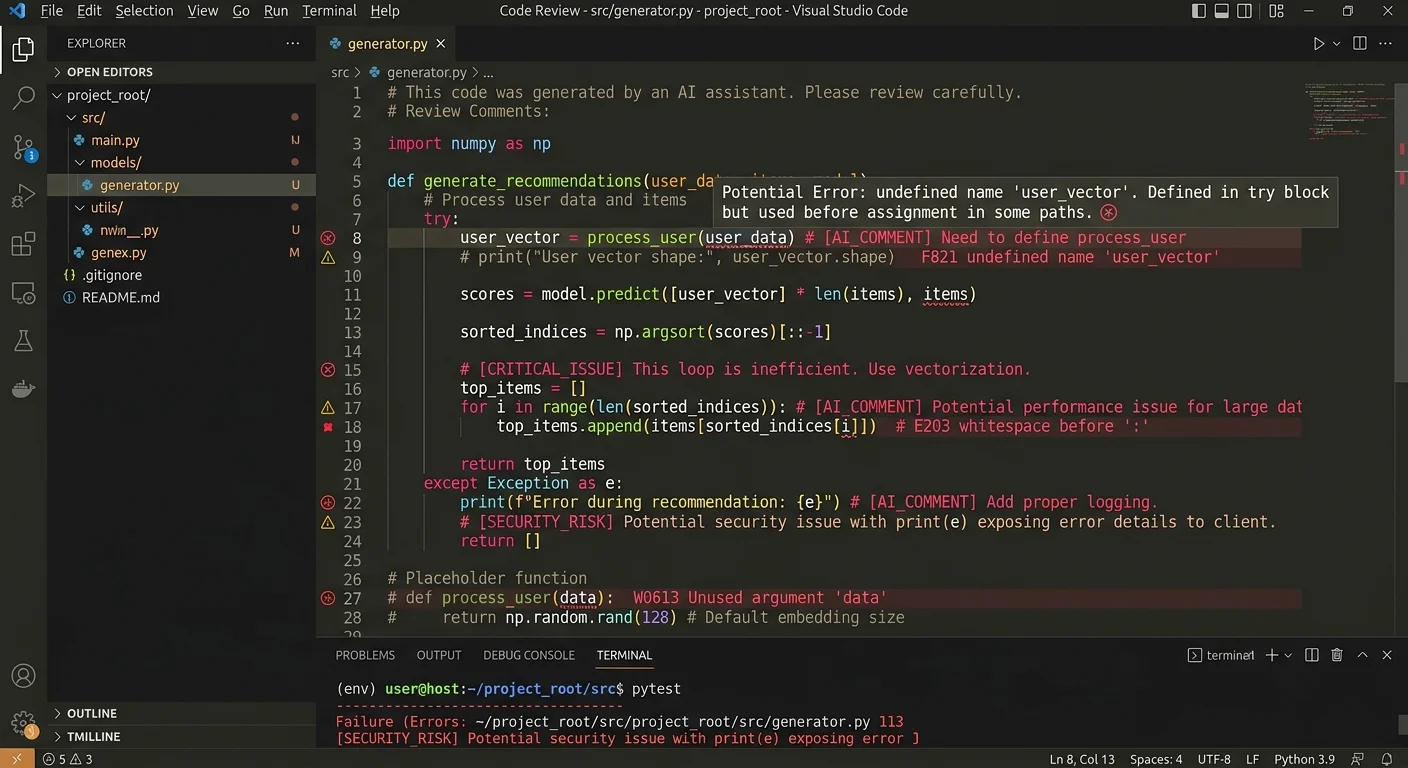1408x768 pixels.
Task: Open the Explorer view in activity bar
Action: [23, 49]
